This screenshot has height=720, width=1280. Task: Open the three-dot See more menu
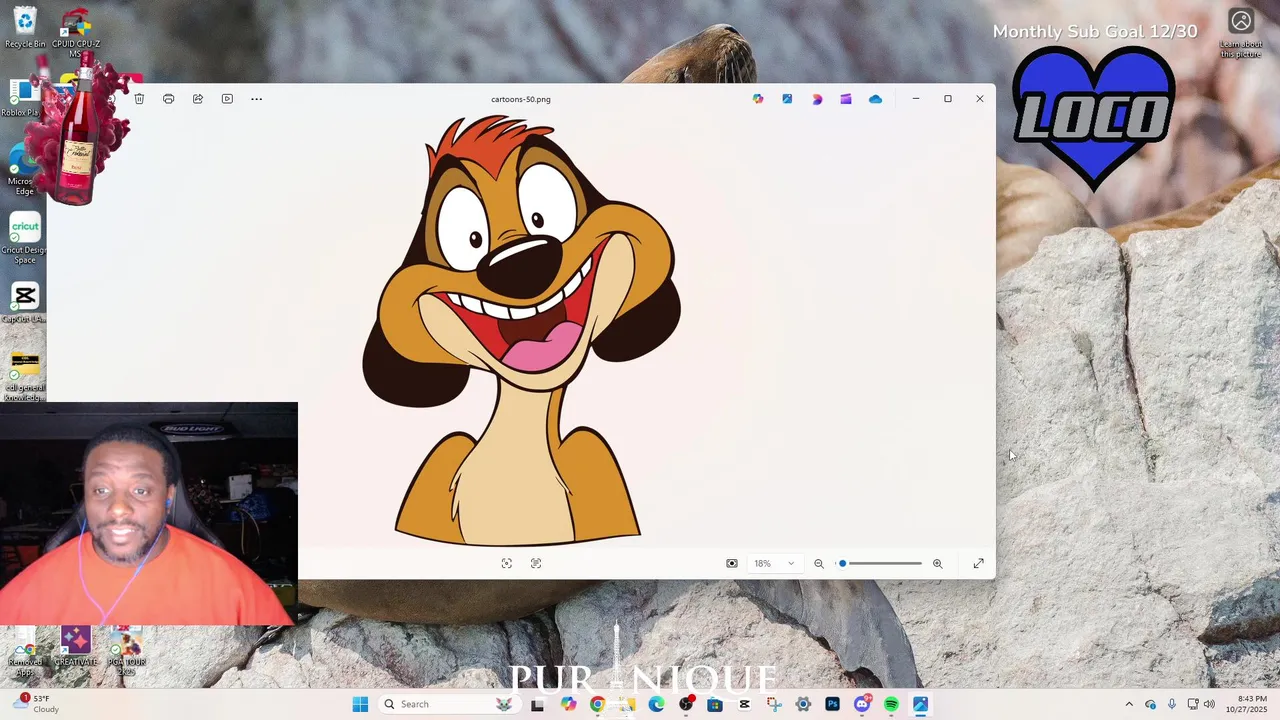[256, 99]
